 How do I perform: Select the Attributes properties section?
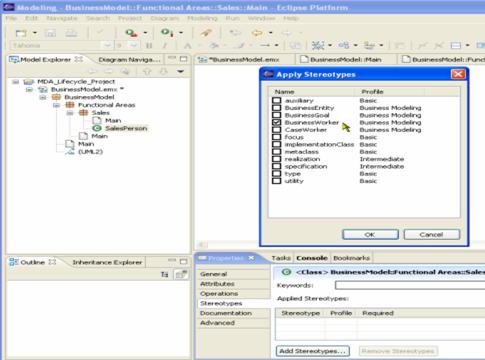[x=233, y=284]
